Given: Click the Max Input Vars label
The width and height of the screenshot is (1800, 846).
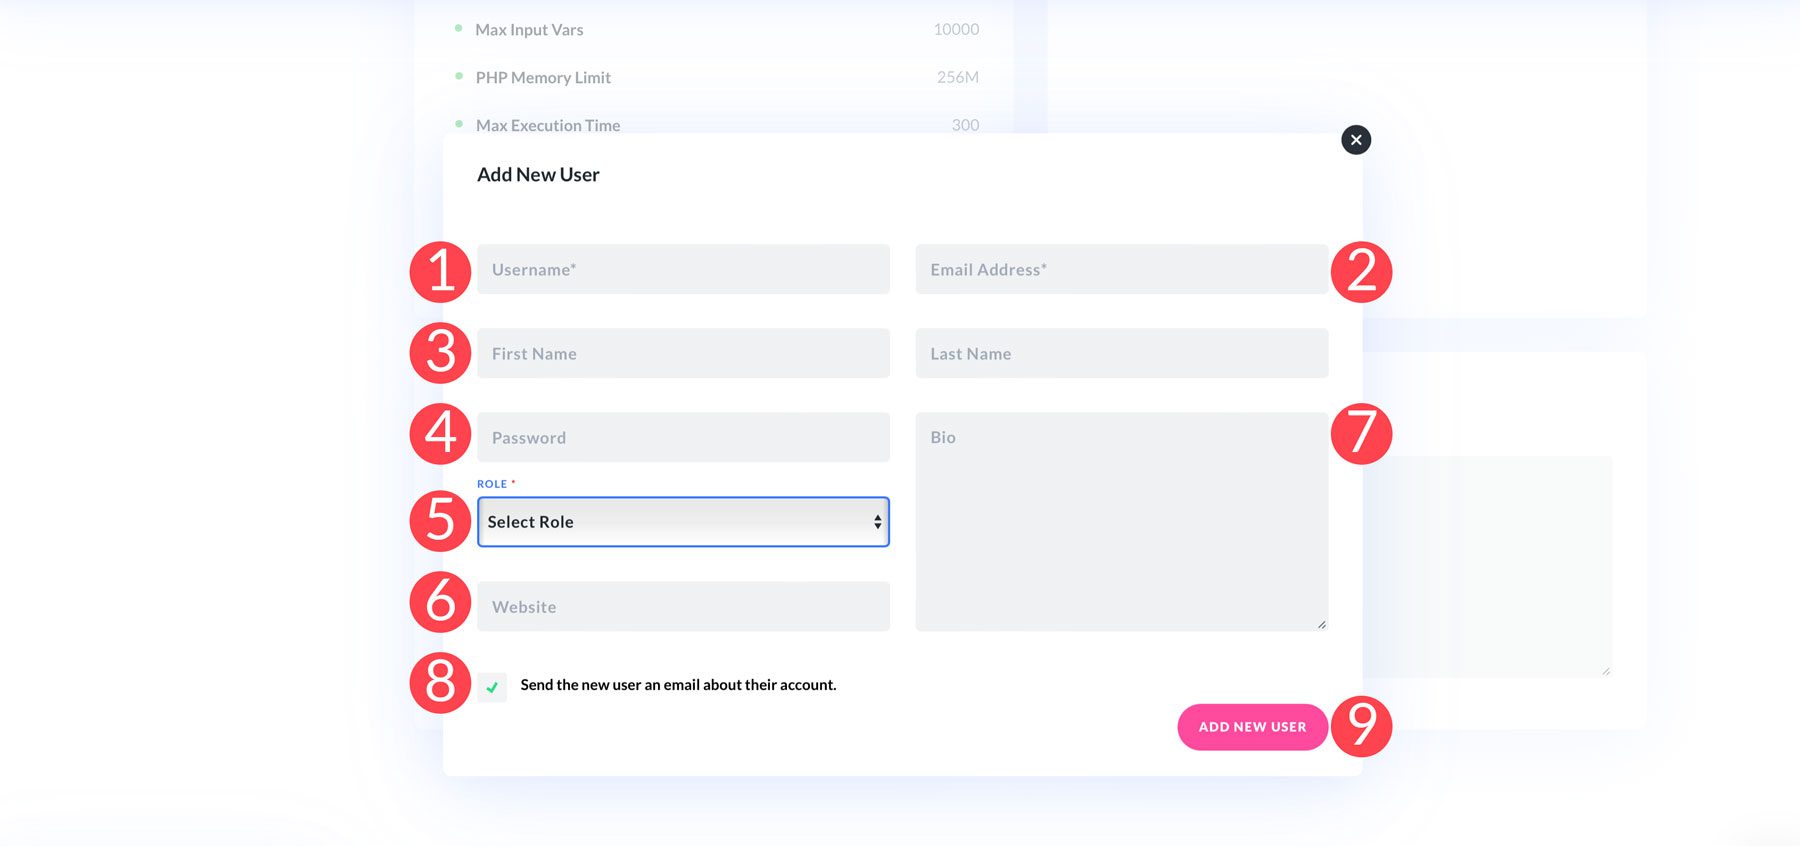Looking at the screenshot, I should tap(529, 30).
